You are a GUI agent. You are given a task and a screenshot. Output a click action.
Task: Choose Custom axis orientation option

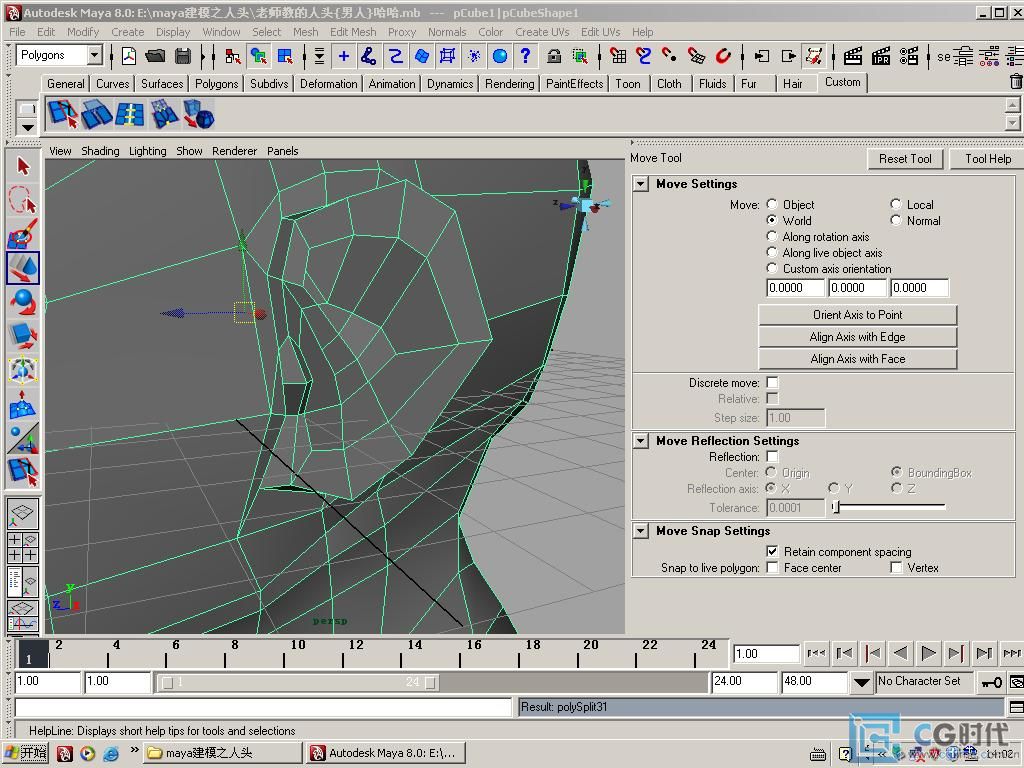(x=772, y=268)
